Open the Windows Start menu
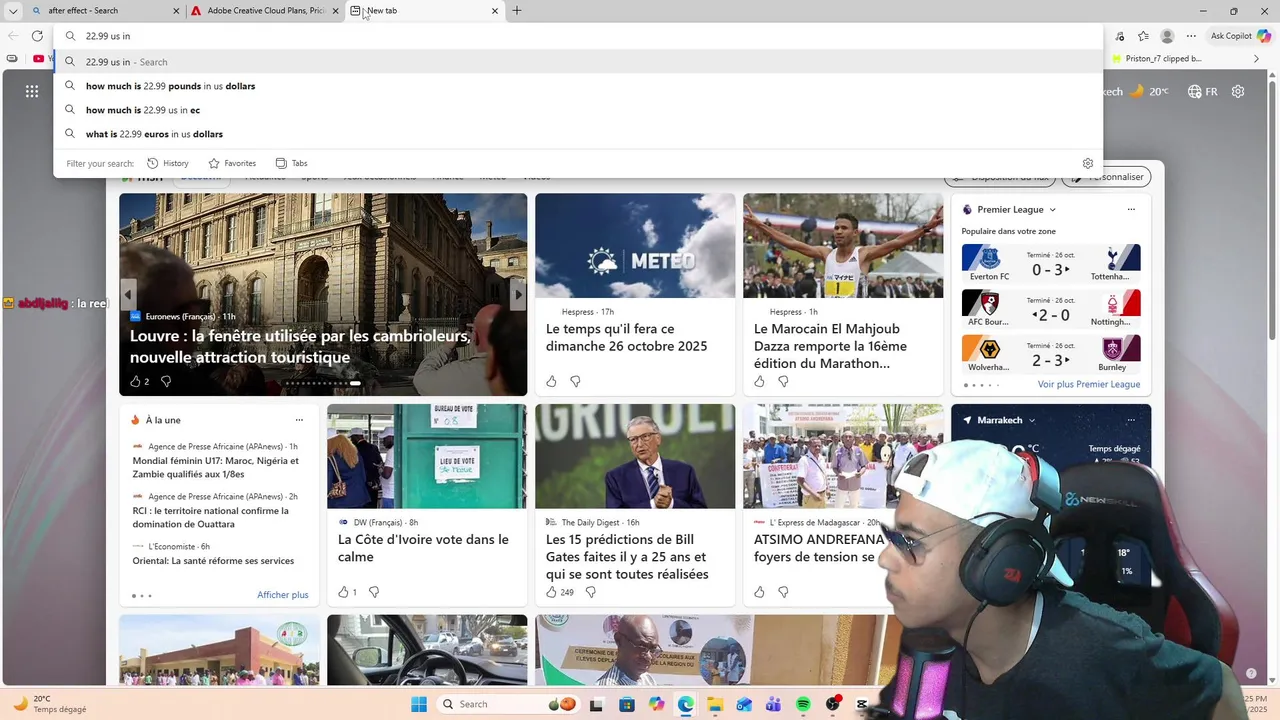 (418, 704)
